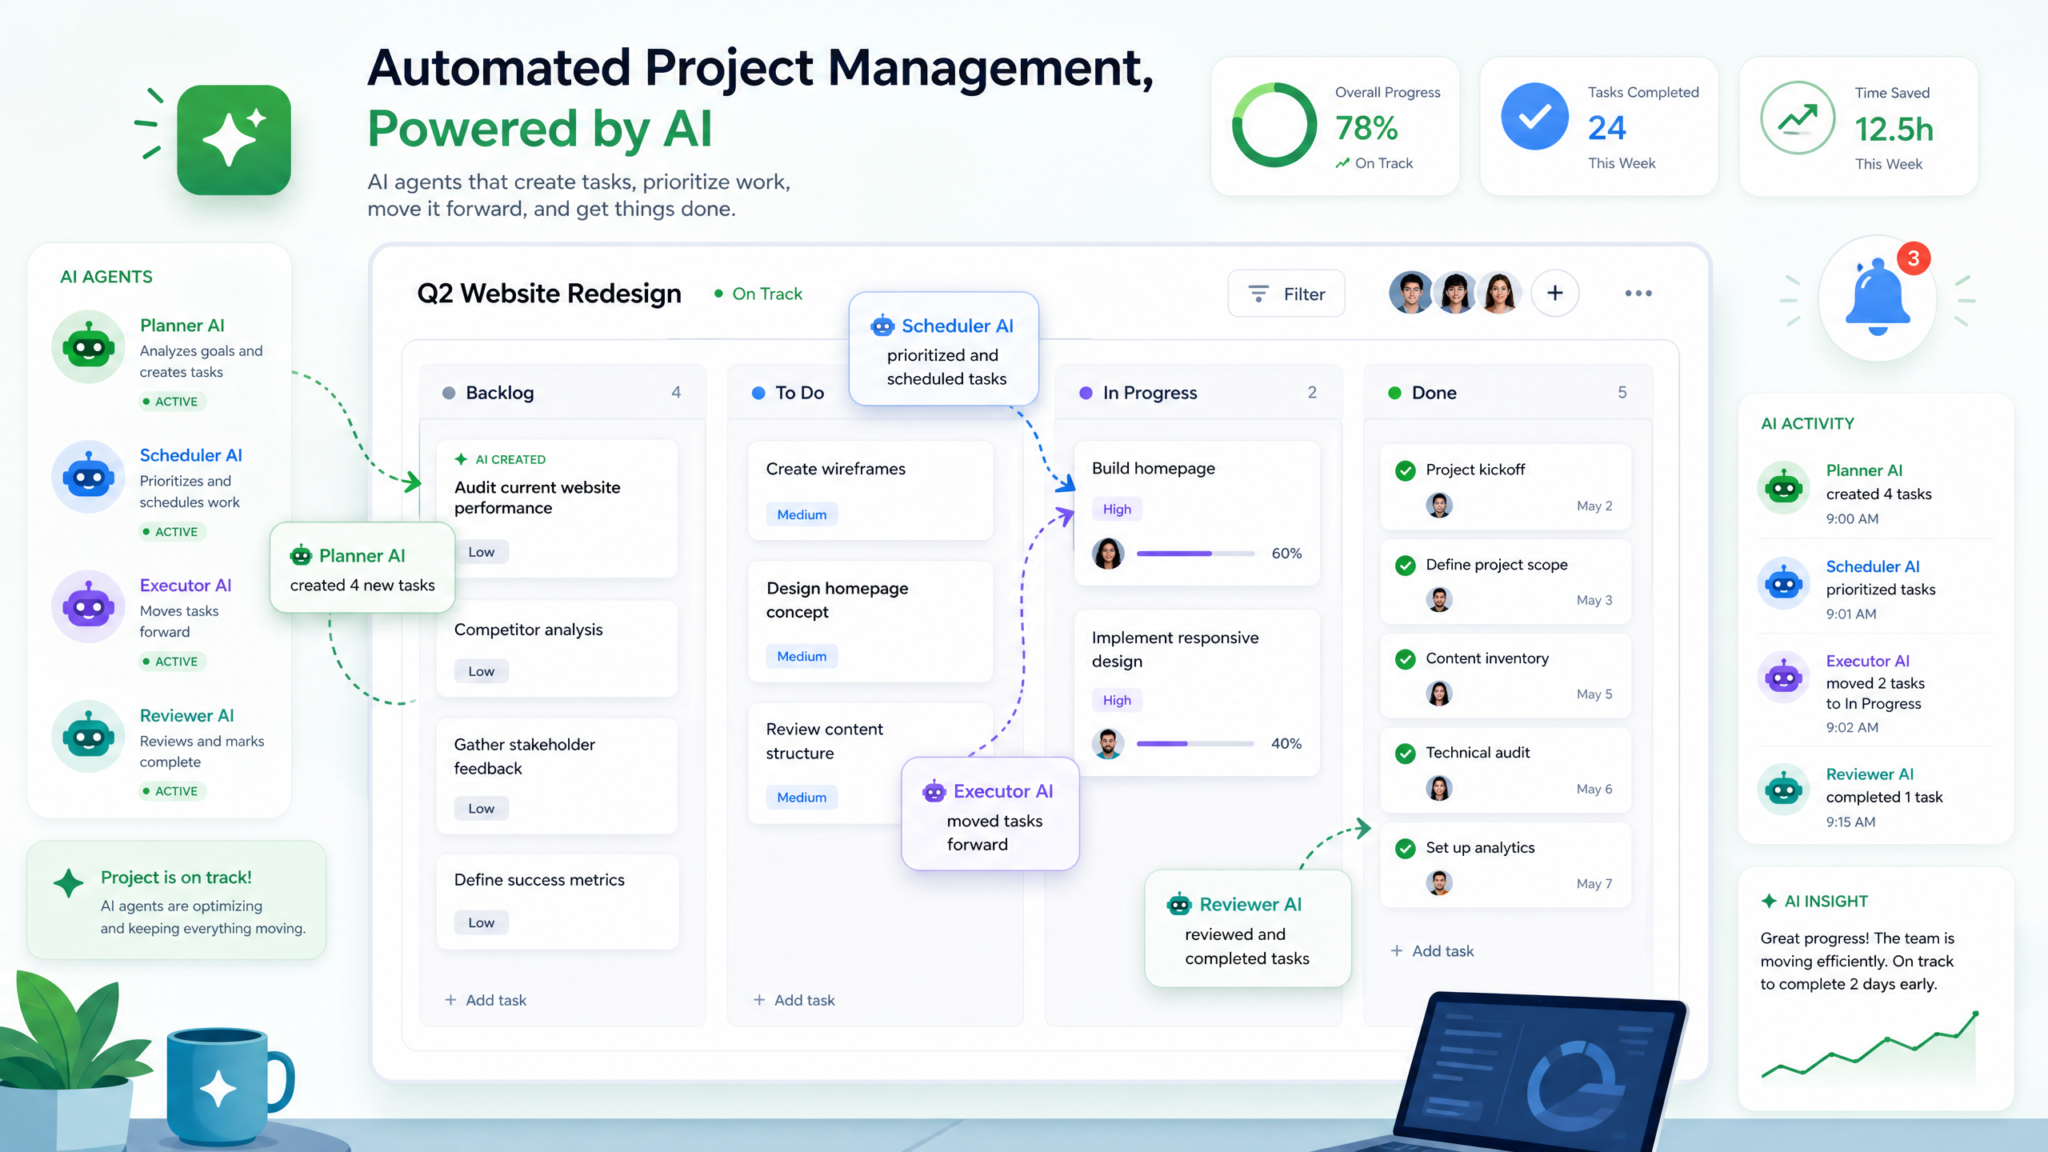Toggle the Set up analytics checkmark

tap(1405, 848)
